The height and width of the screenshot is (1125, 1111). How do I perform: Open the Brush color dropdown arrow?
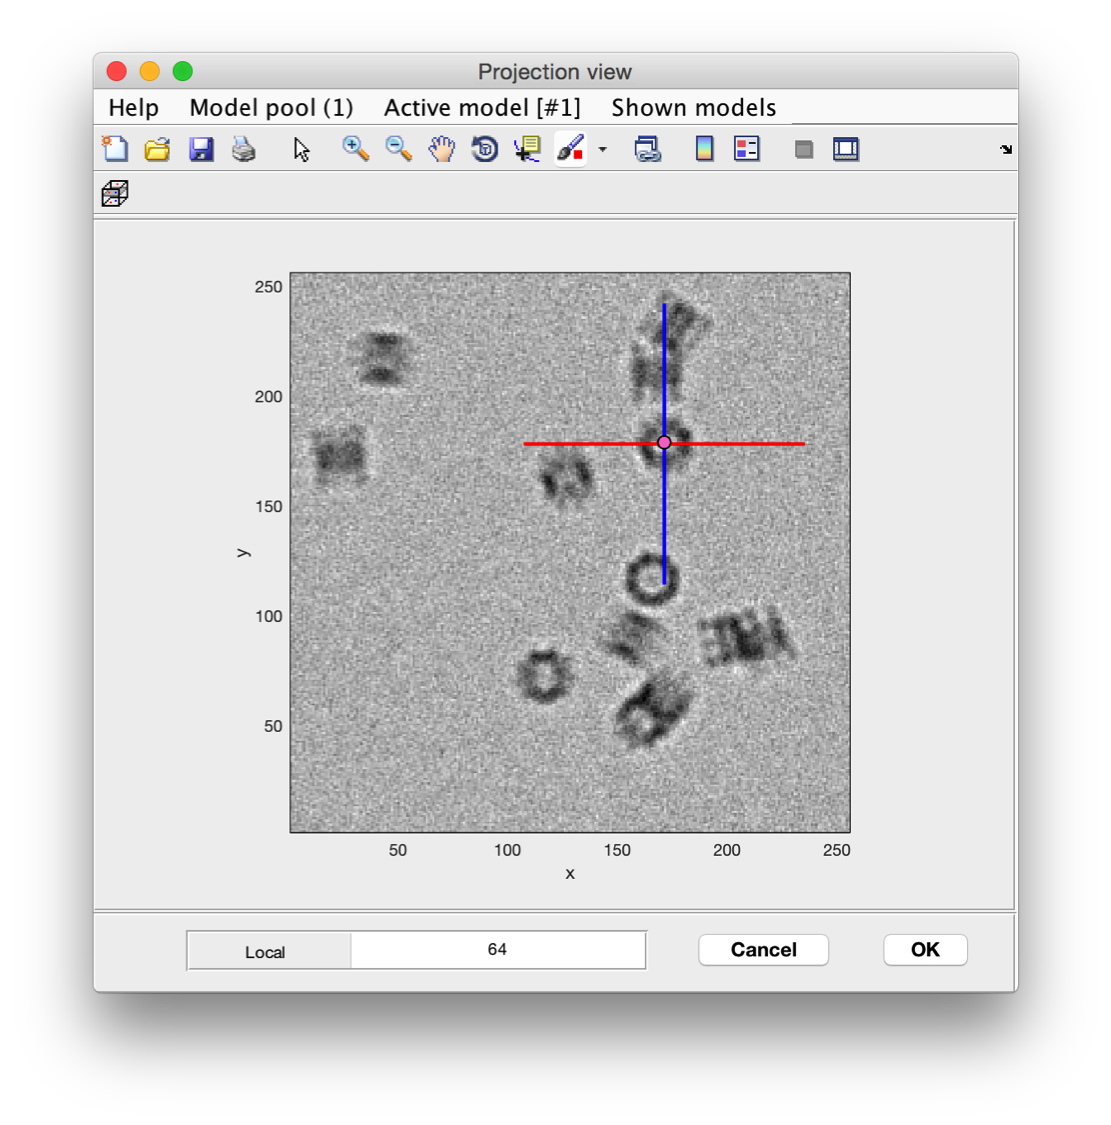(x=602, y=150)
